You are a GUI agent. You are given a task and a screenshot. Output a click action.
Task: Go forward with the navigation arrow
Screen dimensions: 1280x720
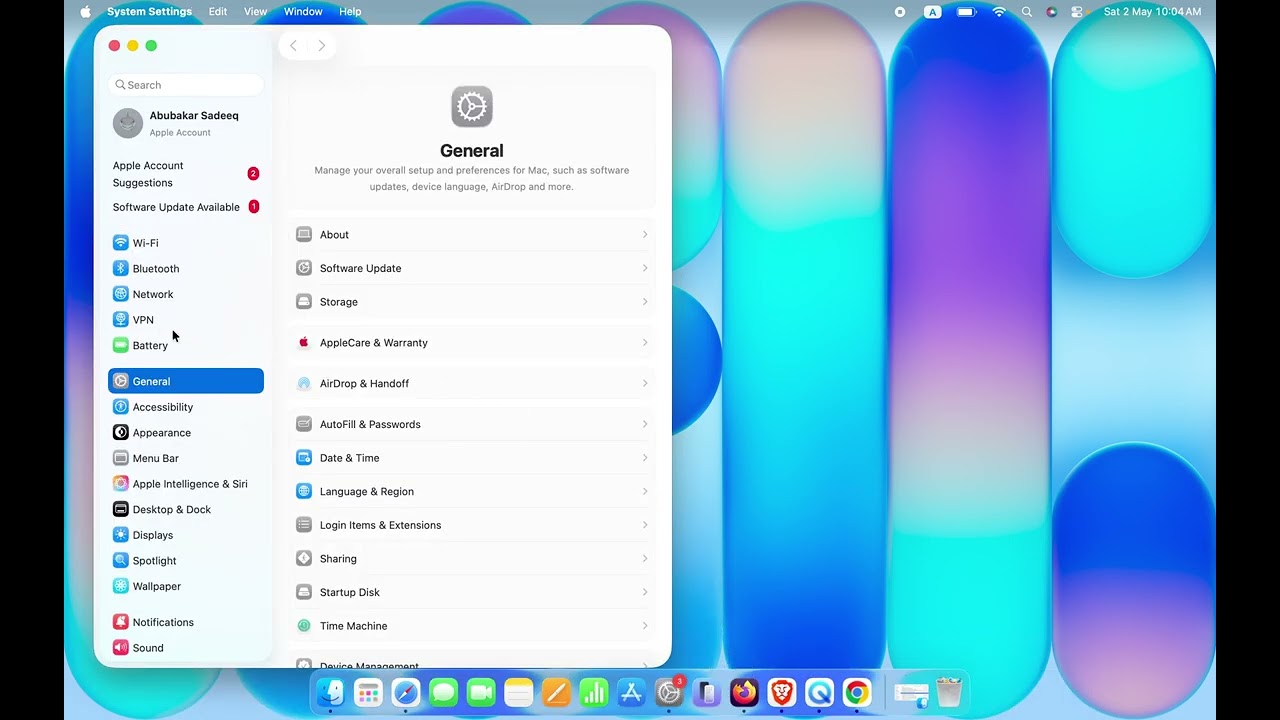click(x=321, y=45)
